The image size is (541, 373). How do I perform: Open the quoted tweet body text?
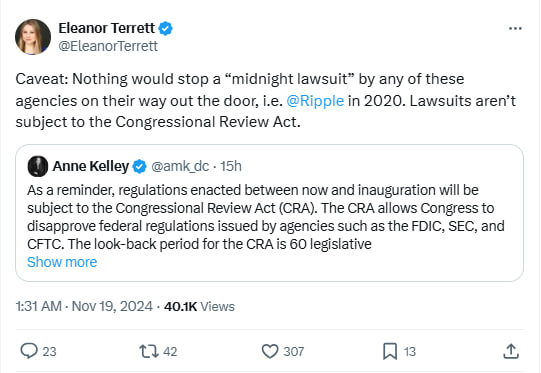pos(266,217)
